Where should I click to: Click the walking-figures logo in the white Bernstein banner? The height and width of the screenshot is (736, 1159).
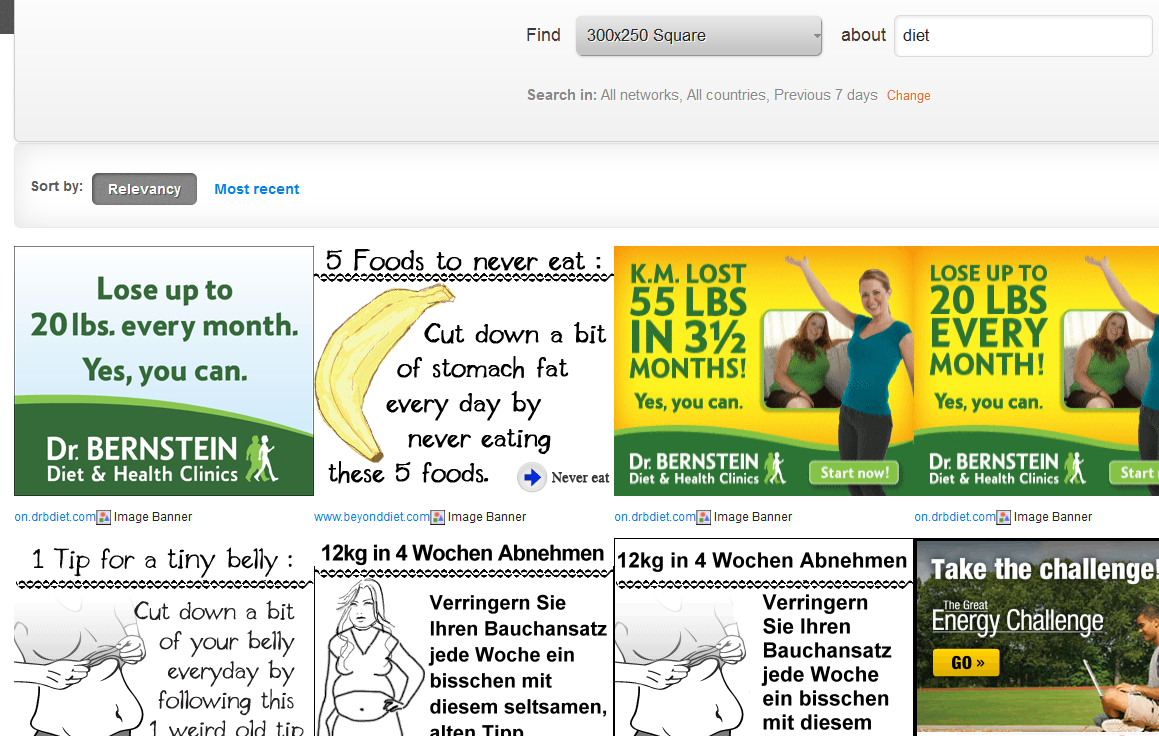(262, 459)
